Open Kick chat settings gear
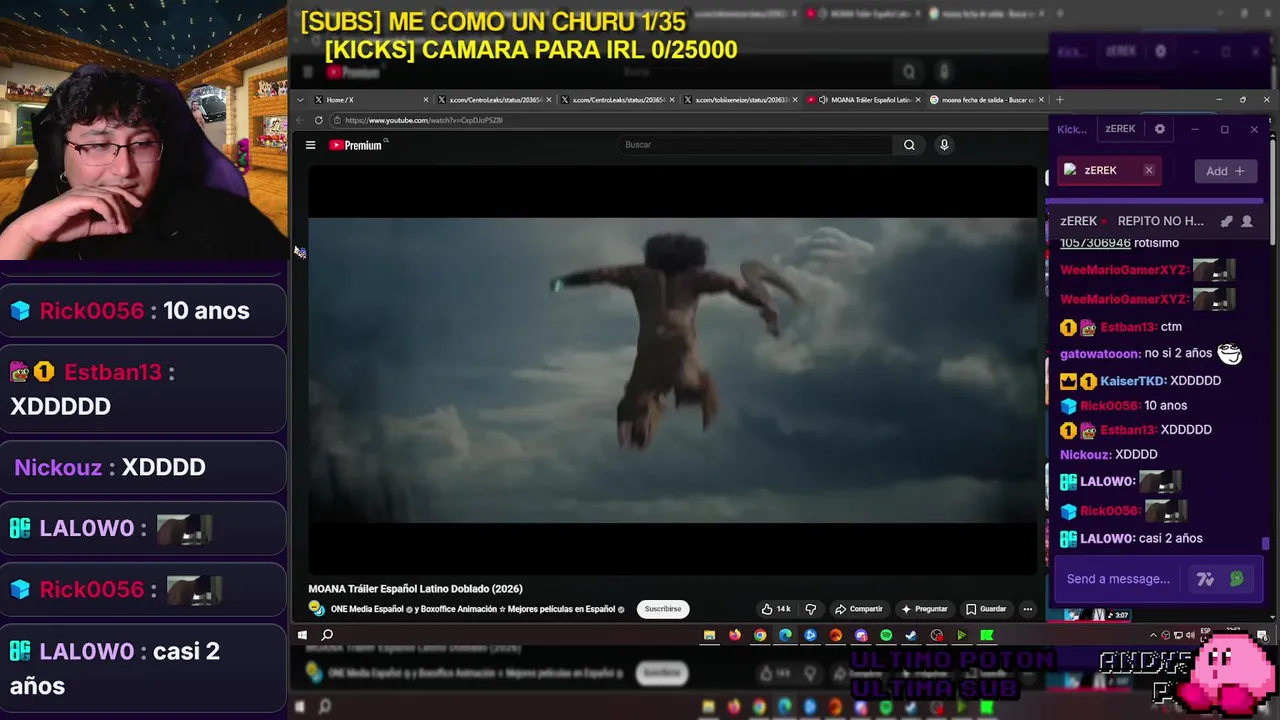This screenshot has height=720, width=1280. 1160,129
